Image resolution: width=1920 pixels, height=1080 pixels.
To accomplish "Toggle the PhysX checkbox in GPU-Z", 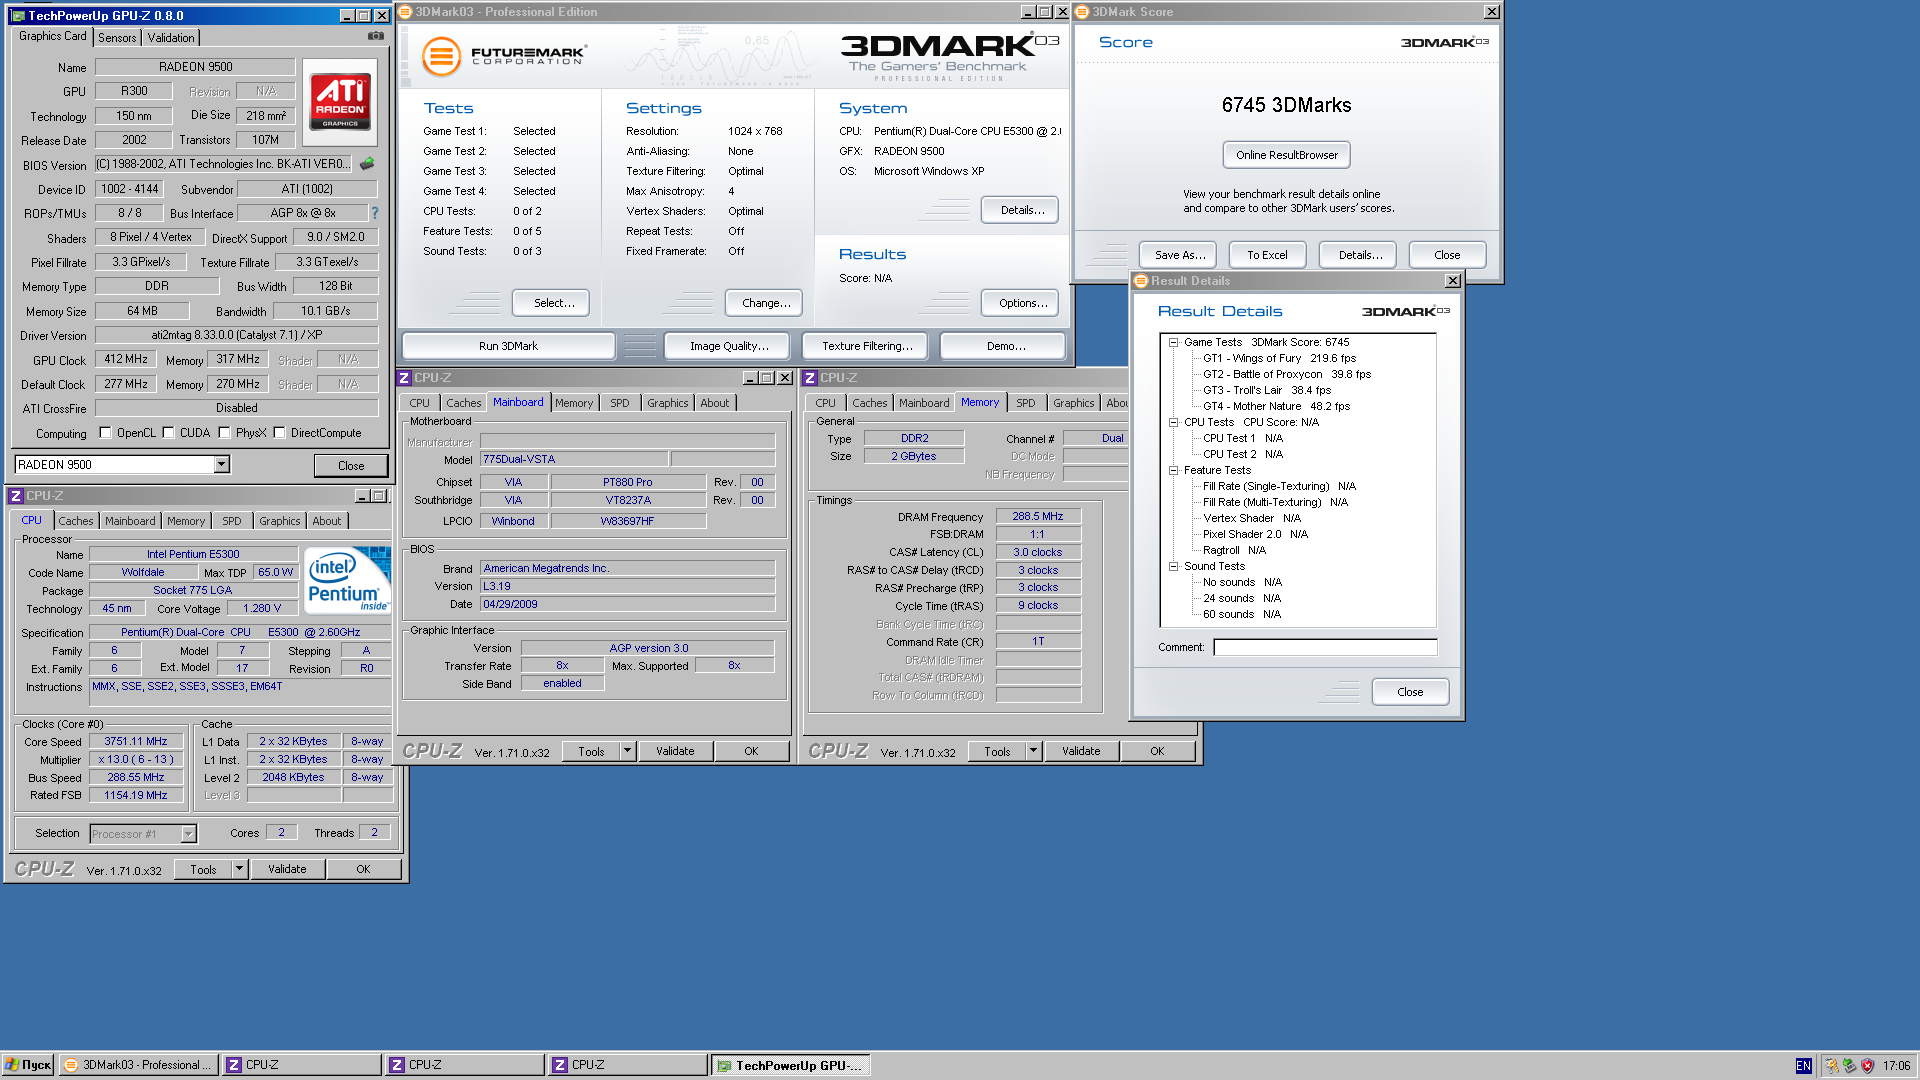I will tap(224, 433).
